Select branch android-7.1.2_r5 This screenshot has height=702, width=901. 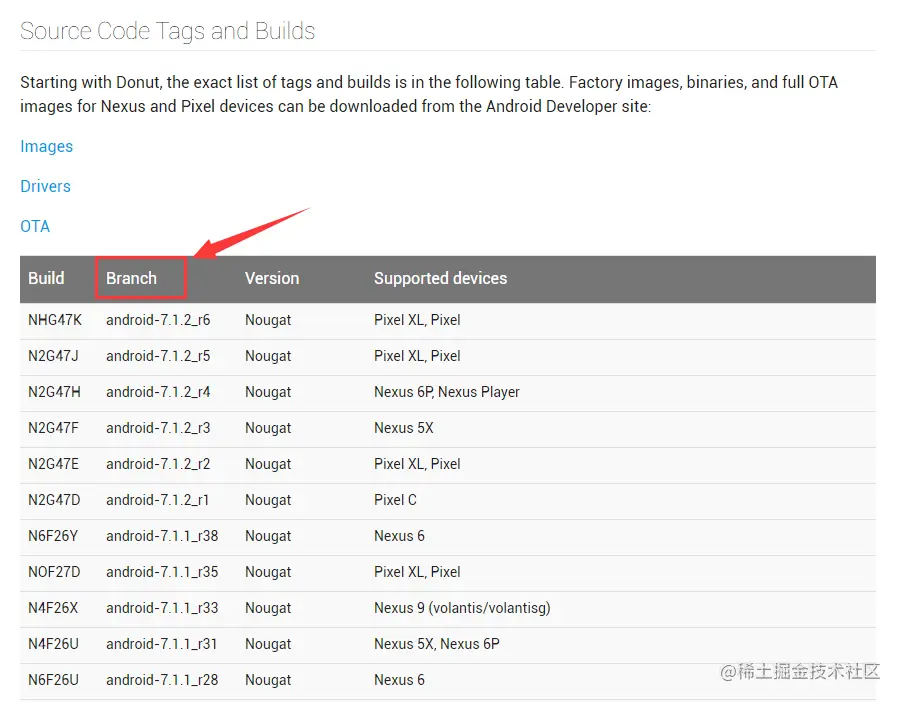point(158,356)
